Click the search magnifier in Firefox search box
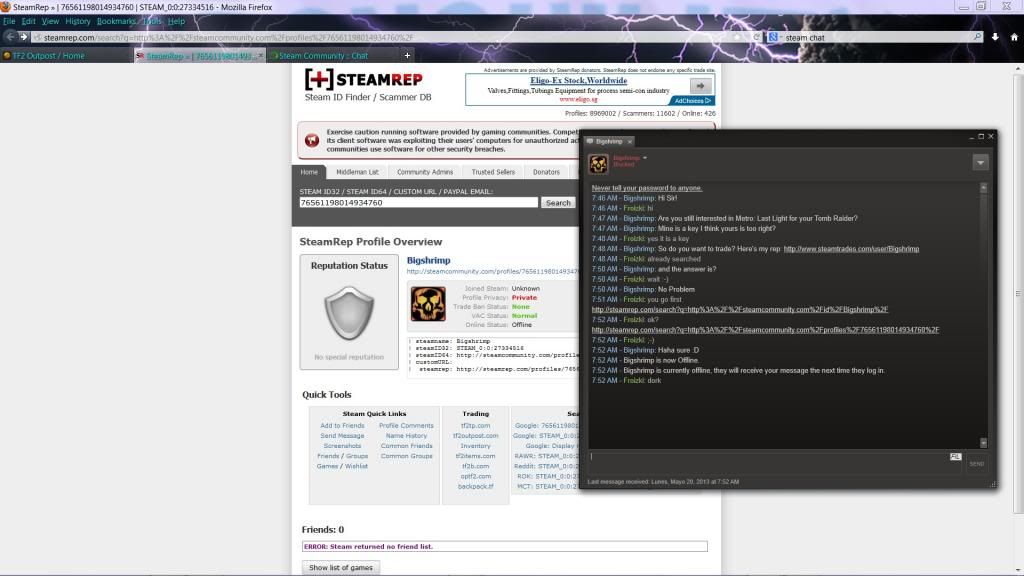Viewport: 1024px width, 576px height. (x=977, y=37)
